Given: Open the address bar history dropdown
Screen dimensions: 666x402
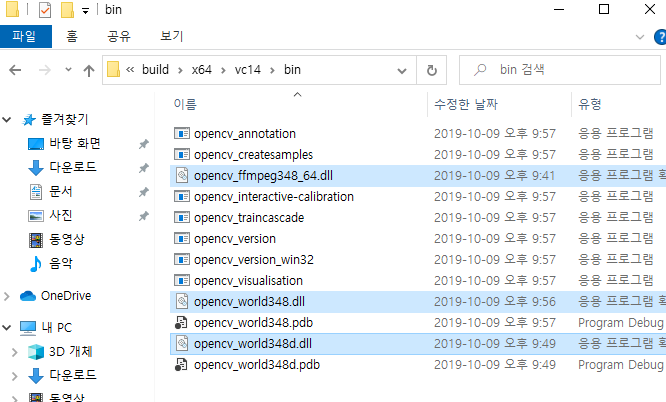Looking at the screenshot, I should tap(402, 71).
